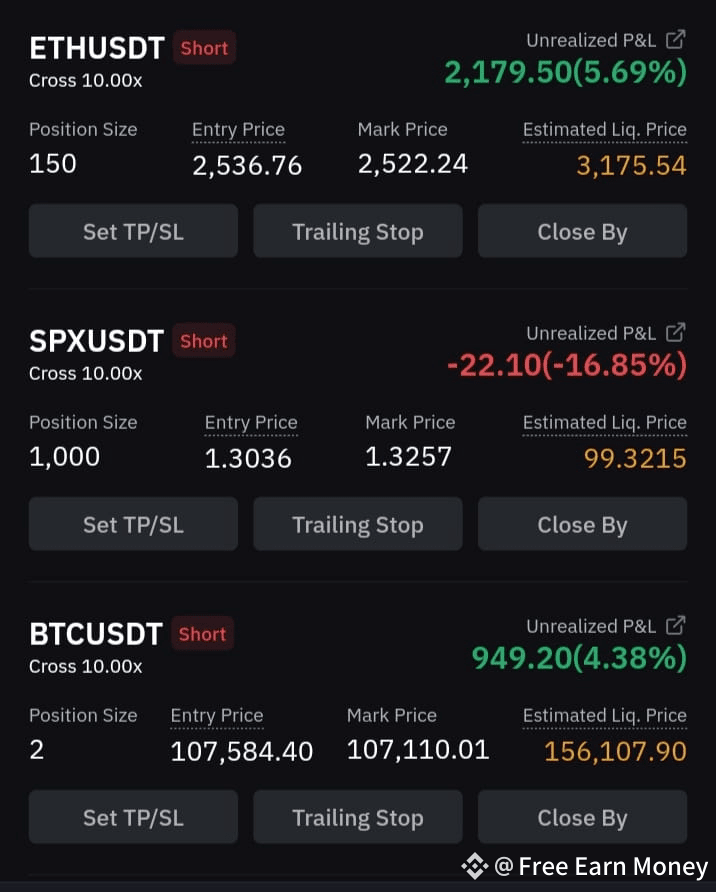
Task: Set TP/SL for the SPXUSDT position
Action: 133,524
